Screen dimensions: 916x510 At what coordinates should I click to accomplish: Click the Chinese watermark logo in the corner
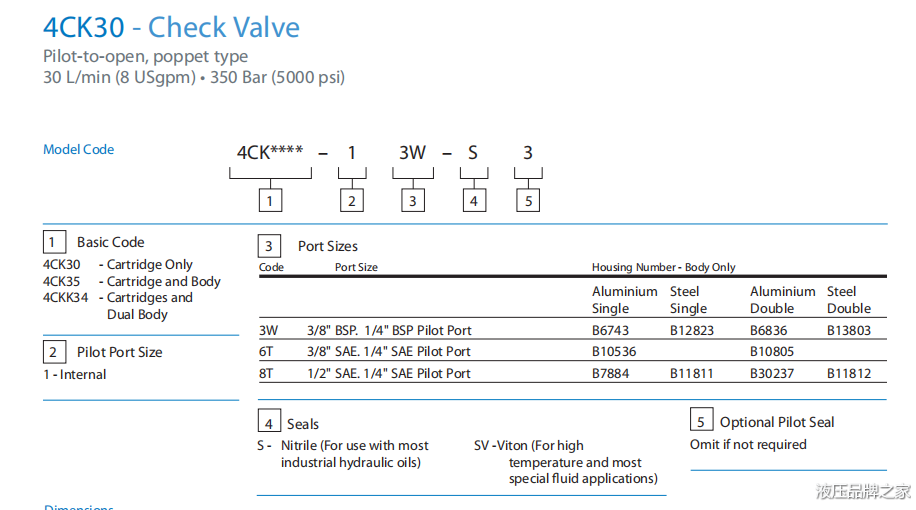[x=862, y=491]
